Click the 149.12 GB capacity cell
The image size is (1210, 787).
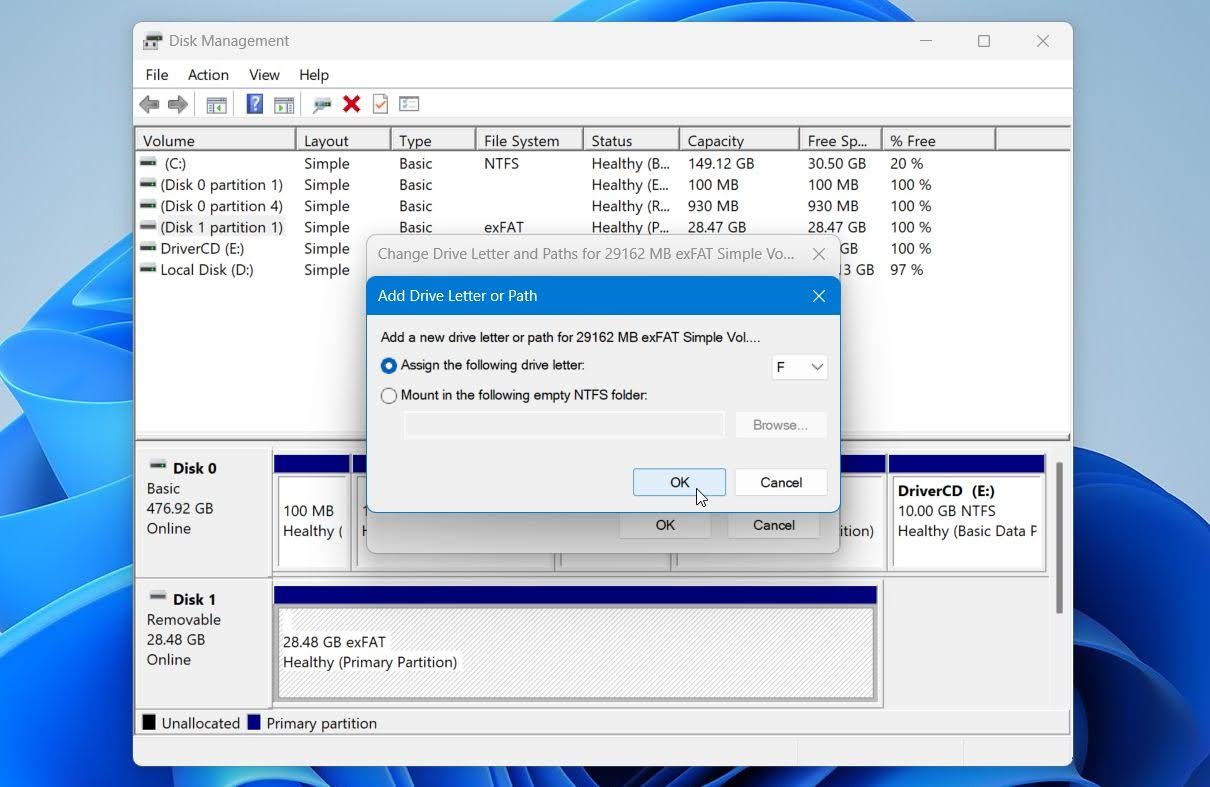pos(721,164)
